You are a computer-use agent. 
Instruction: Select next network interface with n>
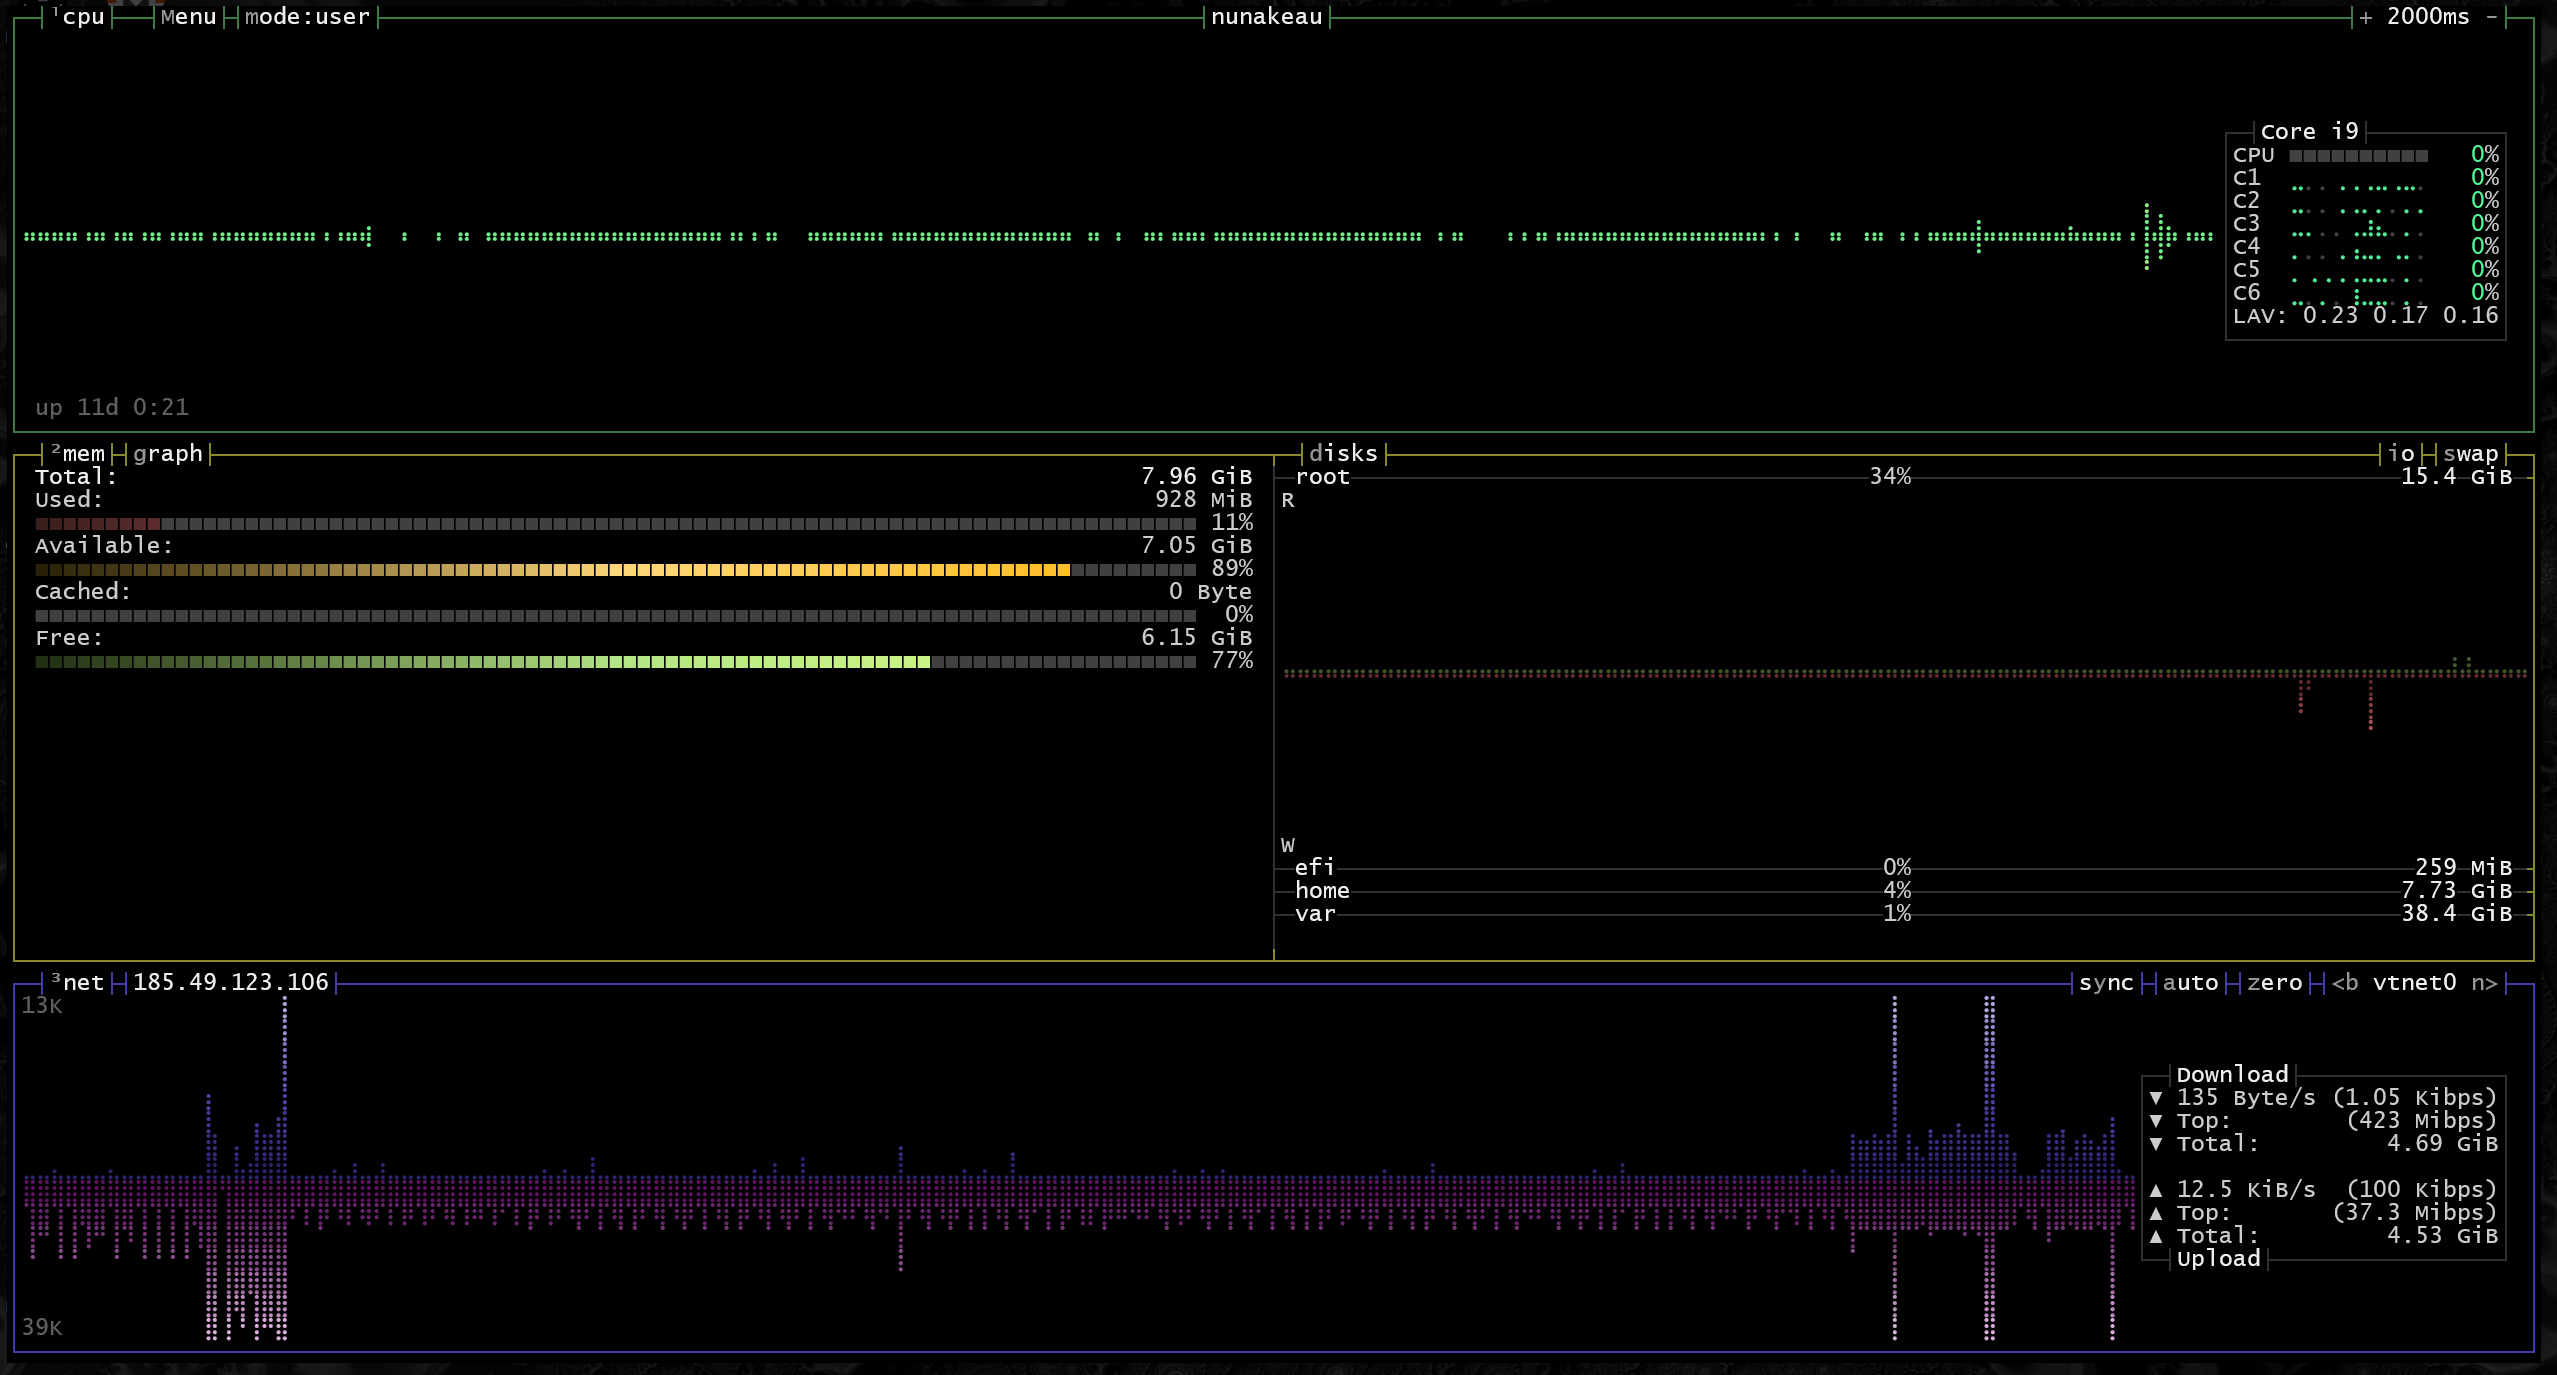2484,983
